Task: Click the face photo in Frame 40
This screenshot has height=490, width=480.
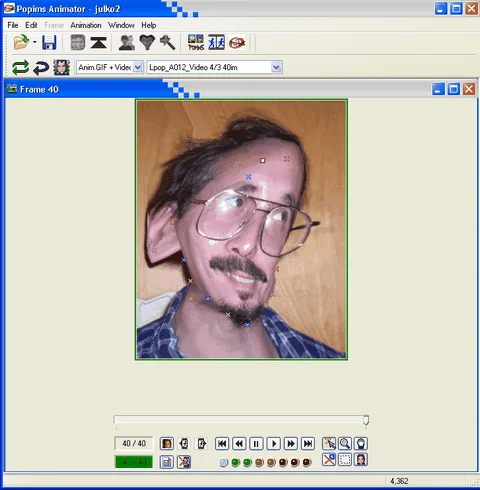Action: tap(241, 230)
